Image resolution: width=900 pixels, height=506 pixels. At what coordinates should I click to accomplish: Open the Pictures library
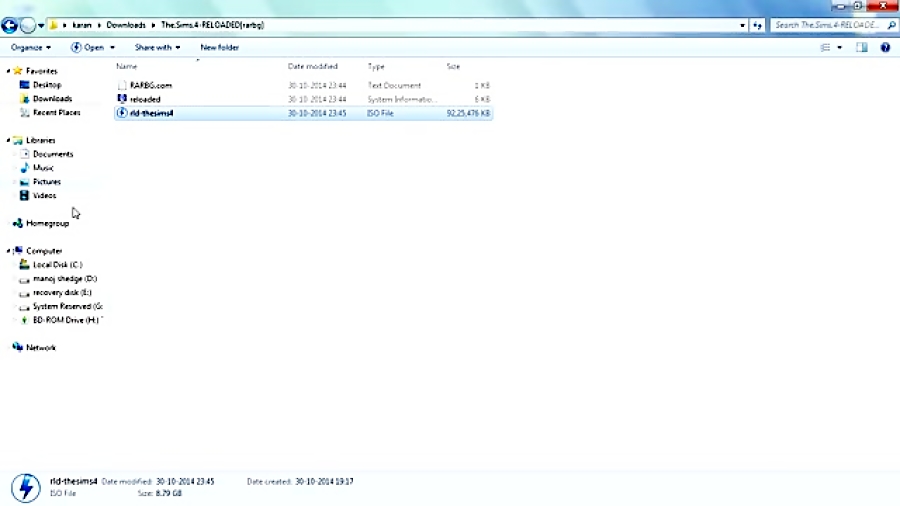point(47,182)
